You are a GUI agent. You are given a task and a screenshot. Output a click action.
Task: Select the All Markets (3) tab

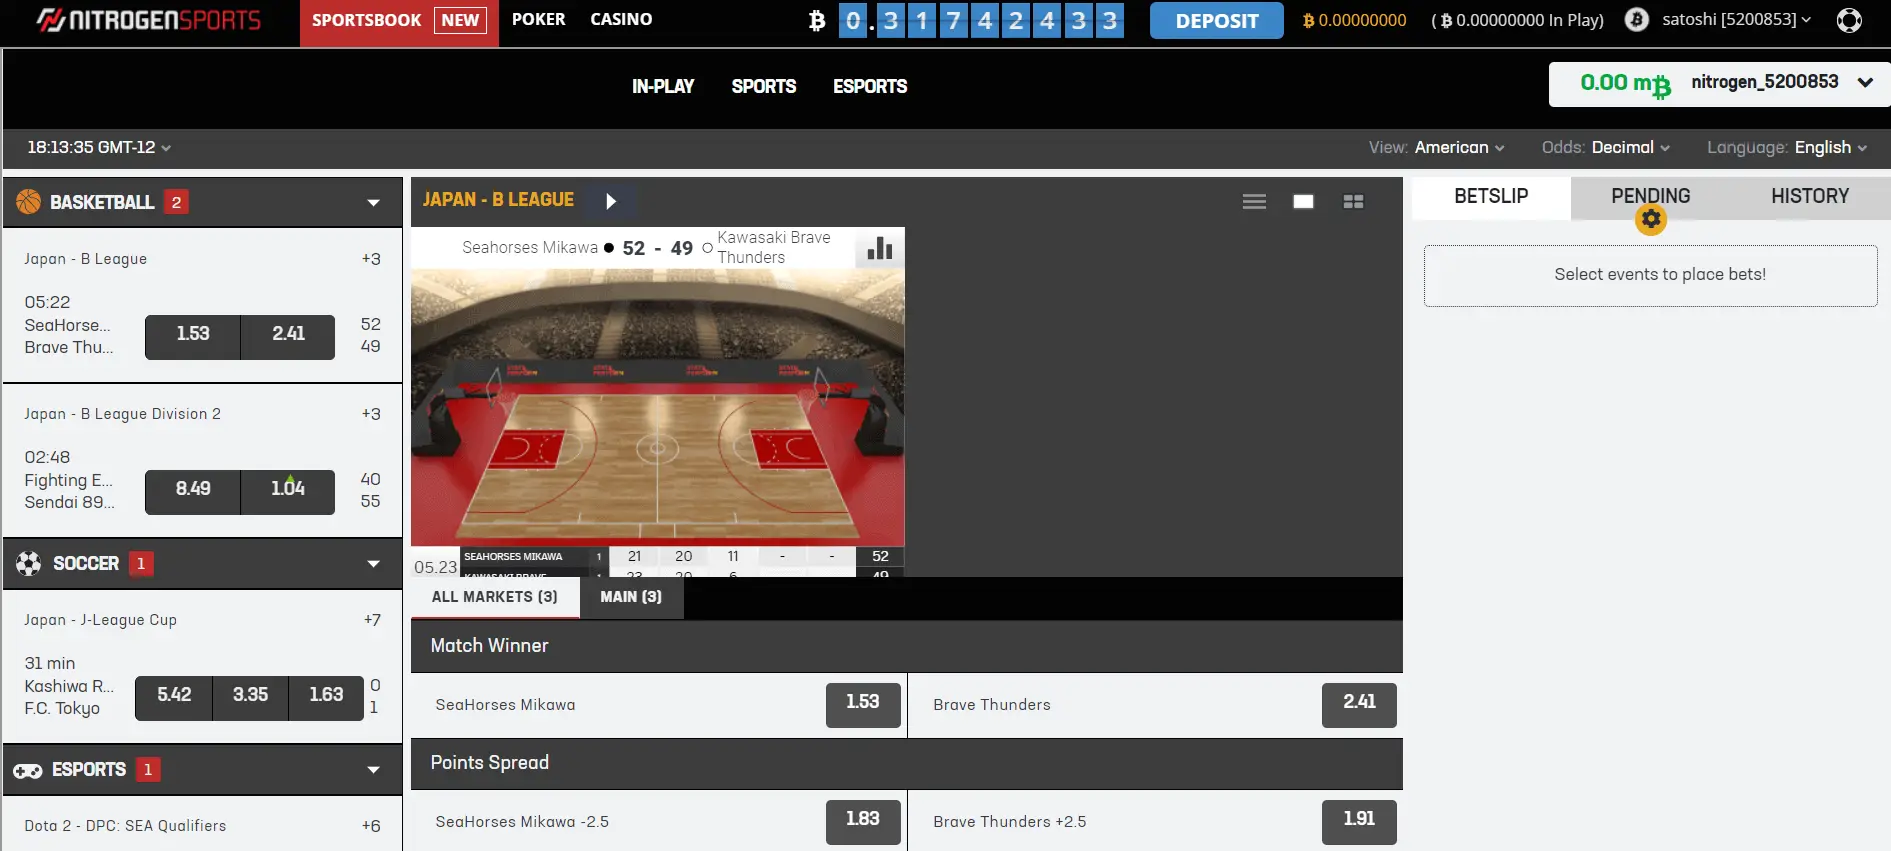[x=495, y=598]
